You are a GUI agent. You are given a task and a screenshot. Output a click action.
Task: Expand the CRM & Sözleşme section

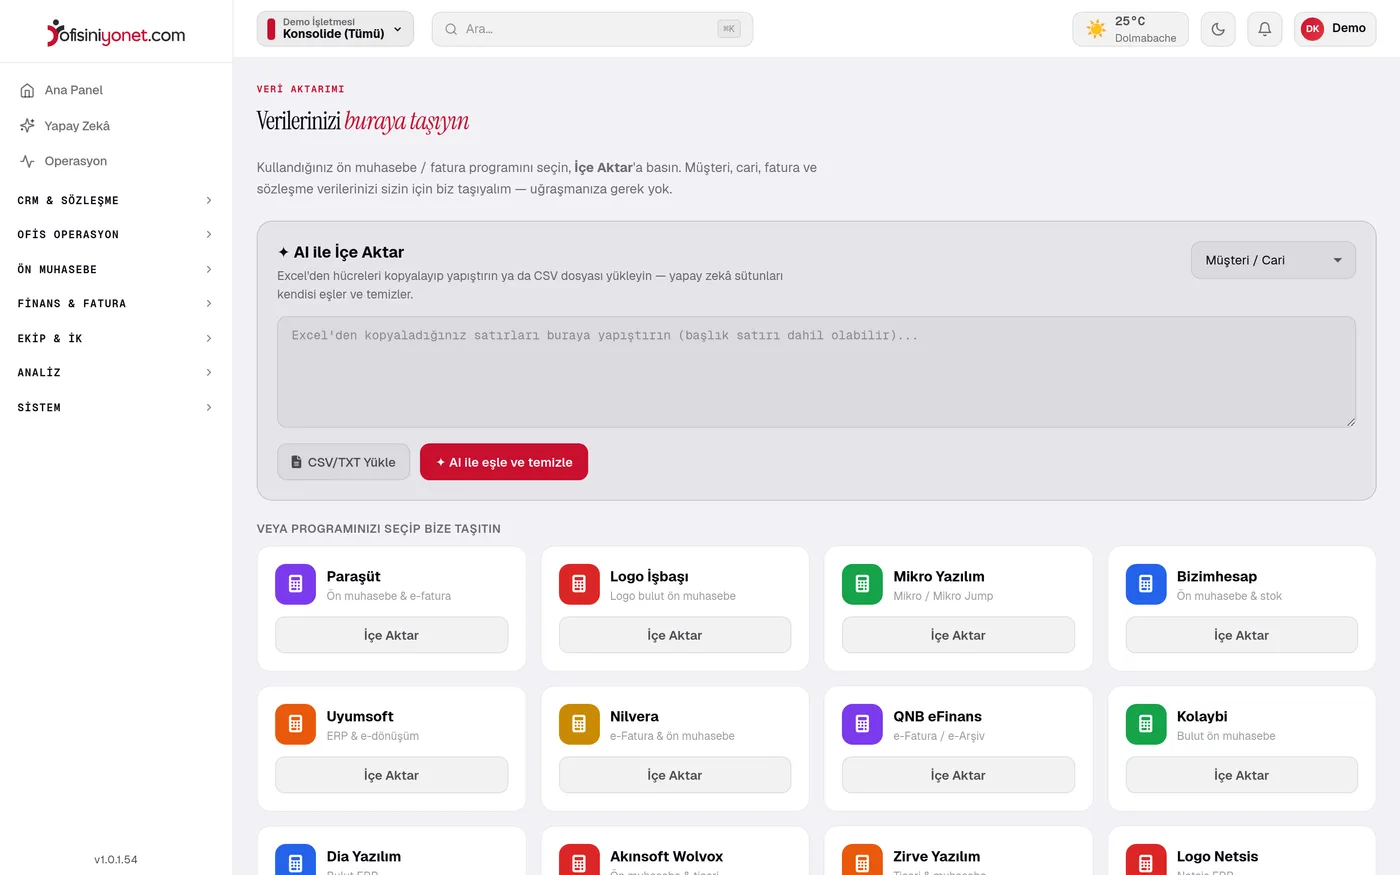click(116, 200)
